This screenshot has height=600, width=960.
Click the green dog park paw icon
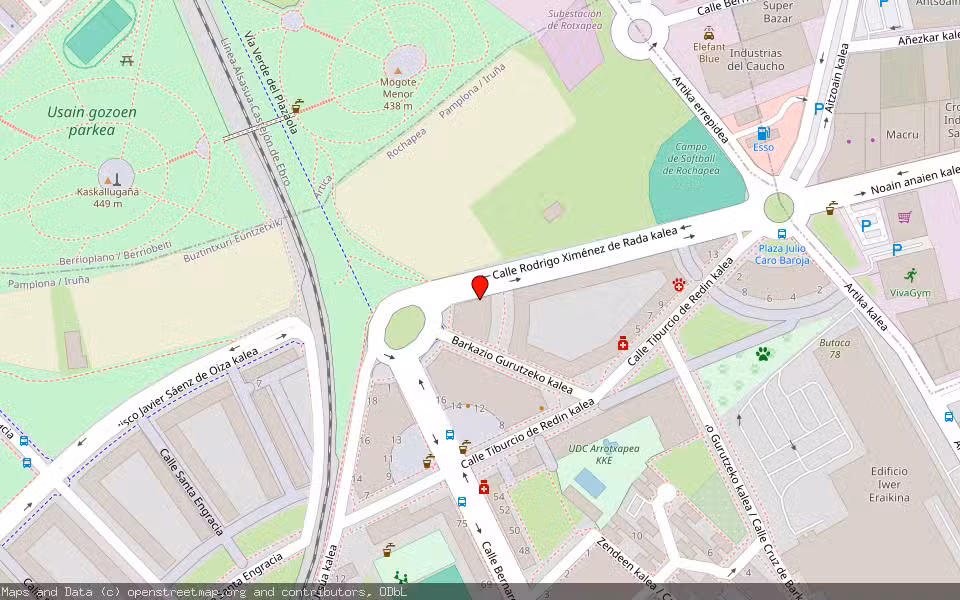coord(763,353)
